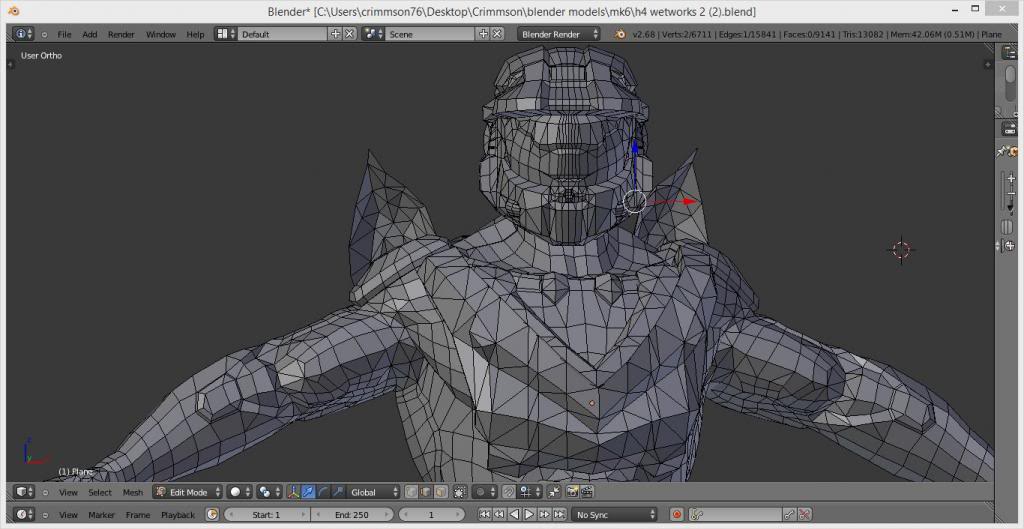Viewport: 1024px width, 529px height.
Task: Open the No Sync dropdown
Action: 615,515
